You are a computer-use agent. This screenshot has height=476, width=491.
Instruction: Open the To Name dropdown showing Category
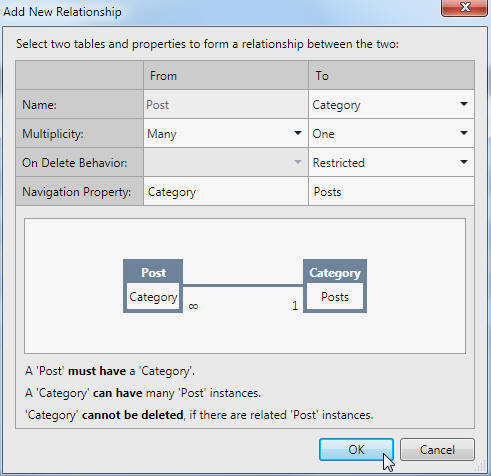click(x=391, y=105)
